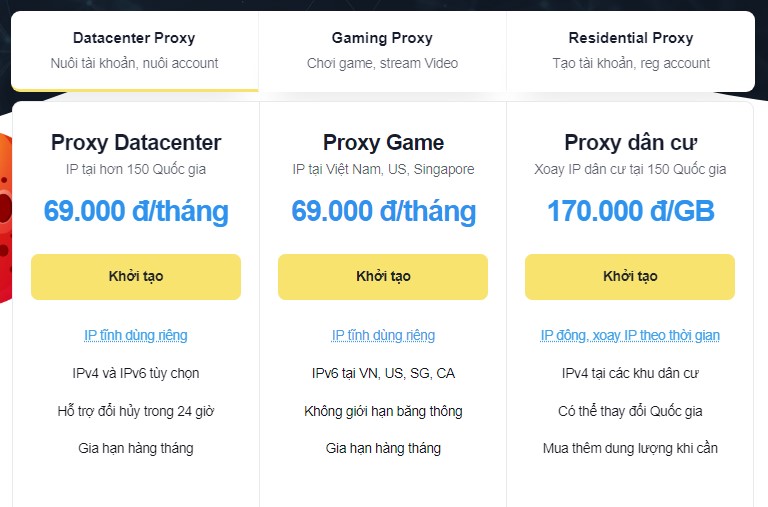The image size is (768, 507).
Task: Click the Proxy Datacenter heading
Action: coord(136,142)
